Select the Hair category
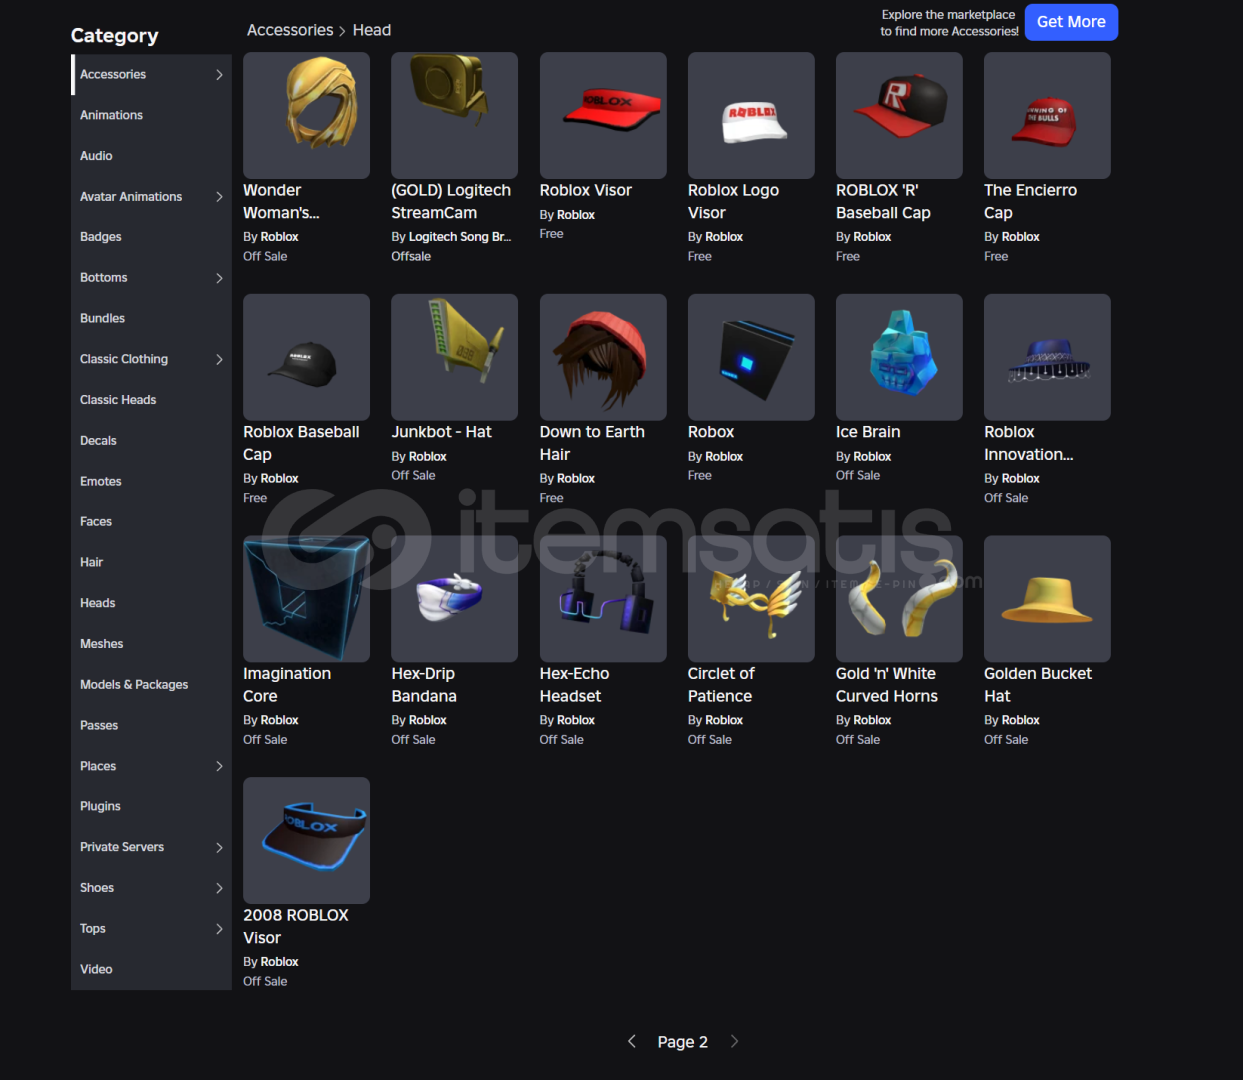Screen dimensions: 1243x1080 151,562
